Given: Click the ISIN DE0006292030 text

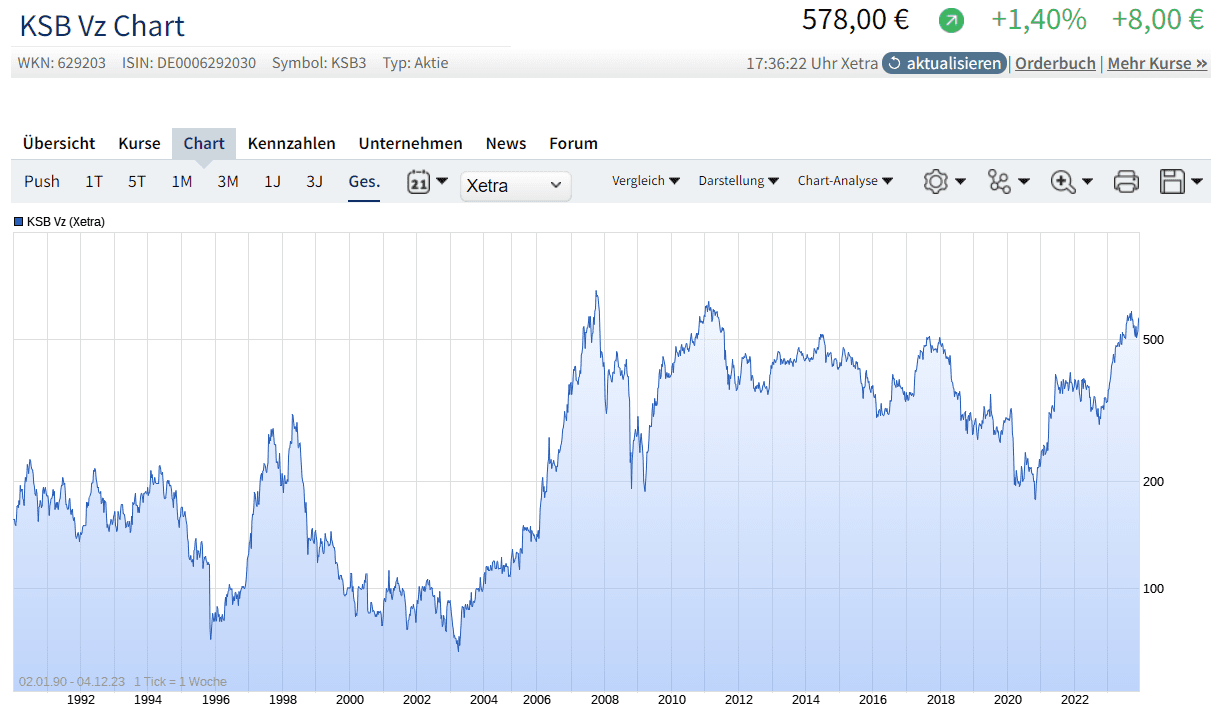Looking at the screenshot, I should 189,63.
